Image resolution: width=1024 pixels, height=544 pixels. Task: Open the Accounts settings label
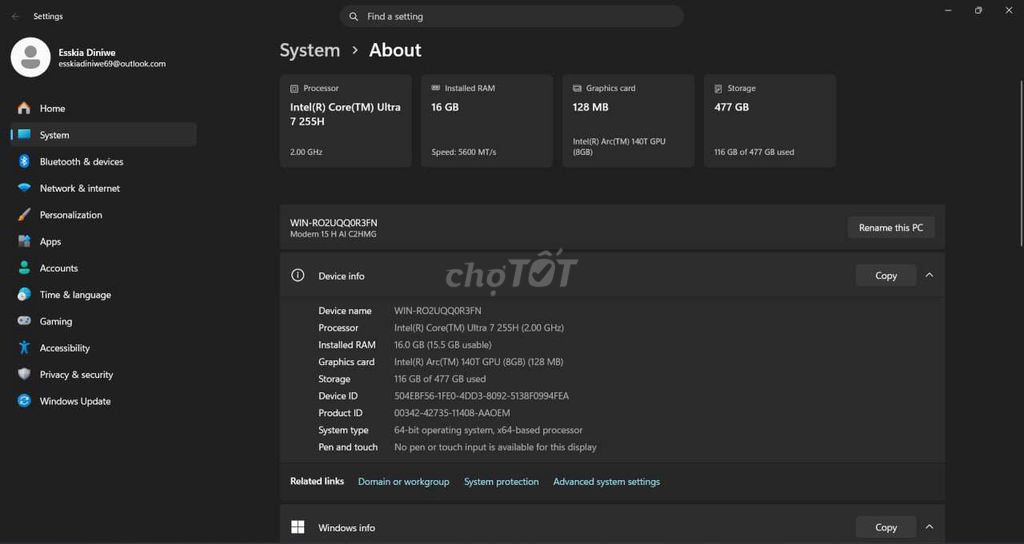pyautogui.click(x=59, y=268)
